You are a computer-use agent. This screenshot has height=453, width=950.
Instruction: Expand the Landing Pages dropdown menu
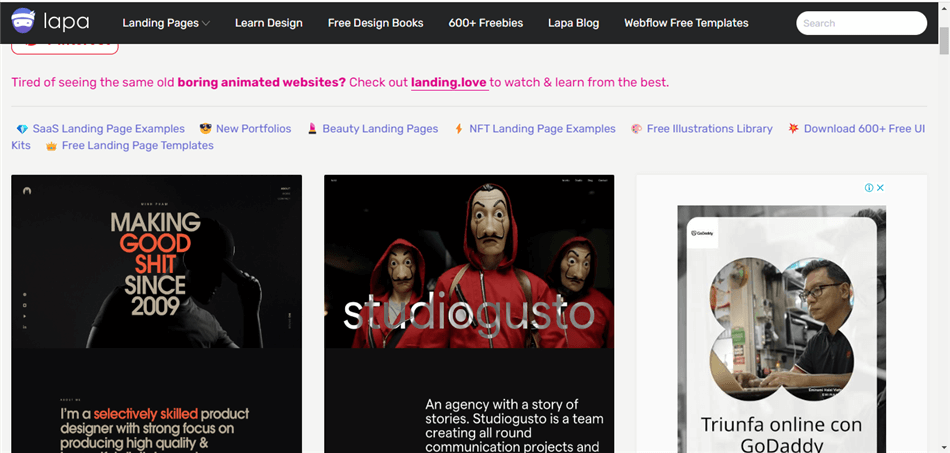coord(166,23)
